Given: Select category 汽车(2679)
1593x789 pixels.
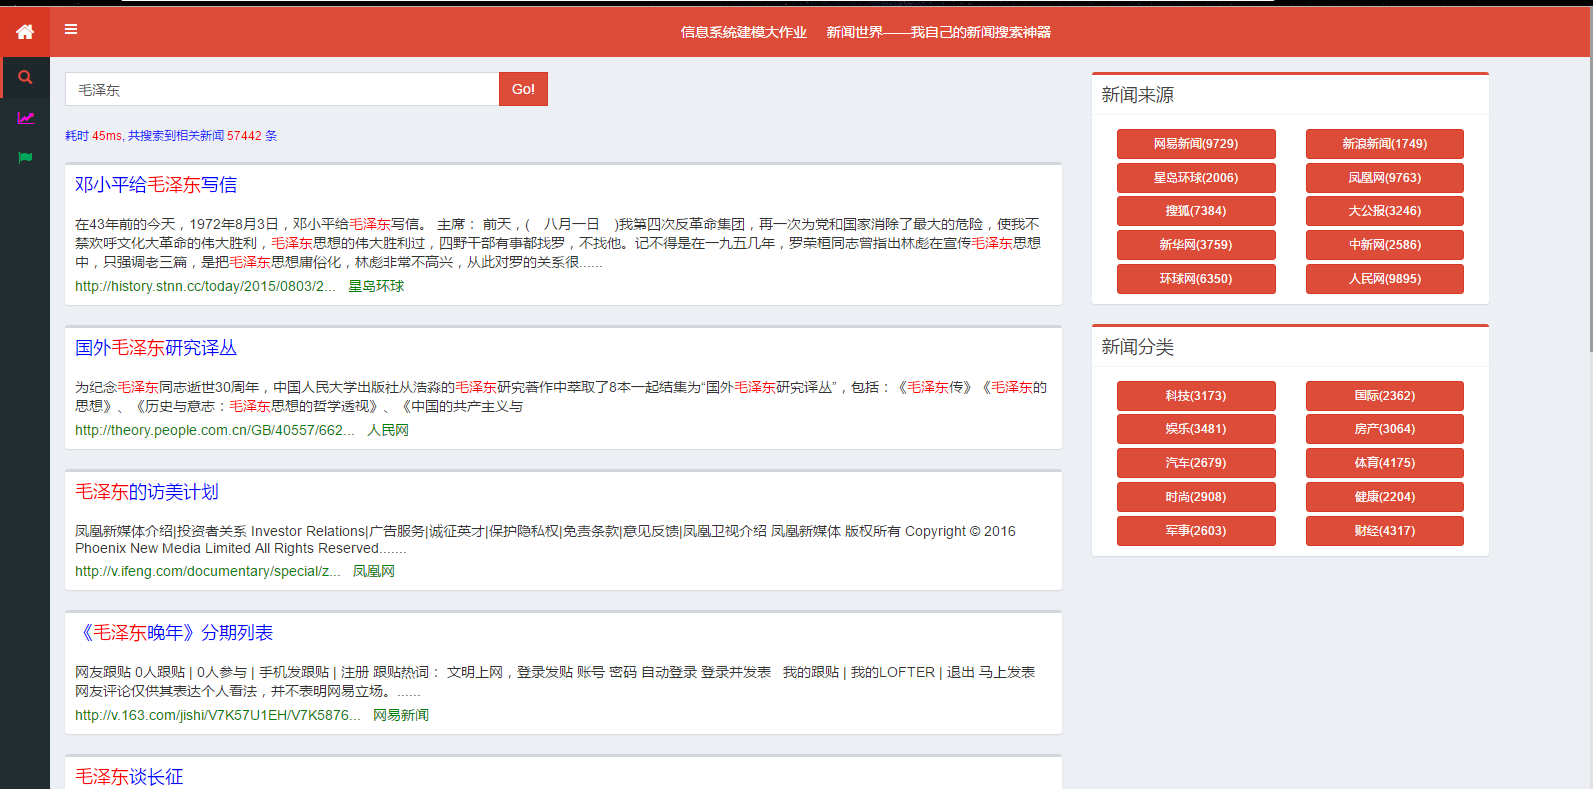Looking at the screenshot, I should [x=1196, y=463].
